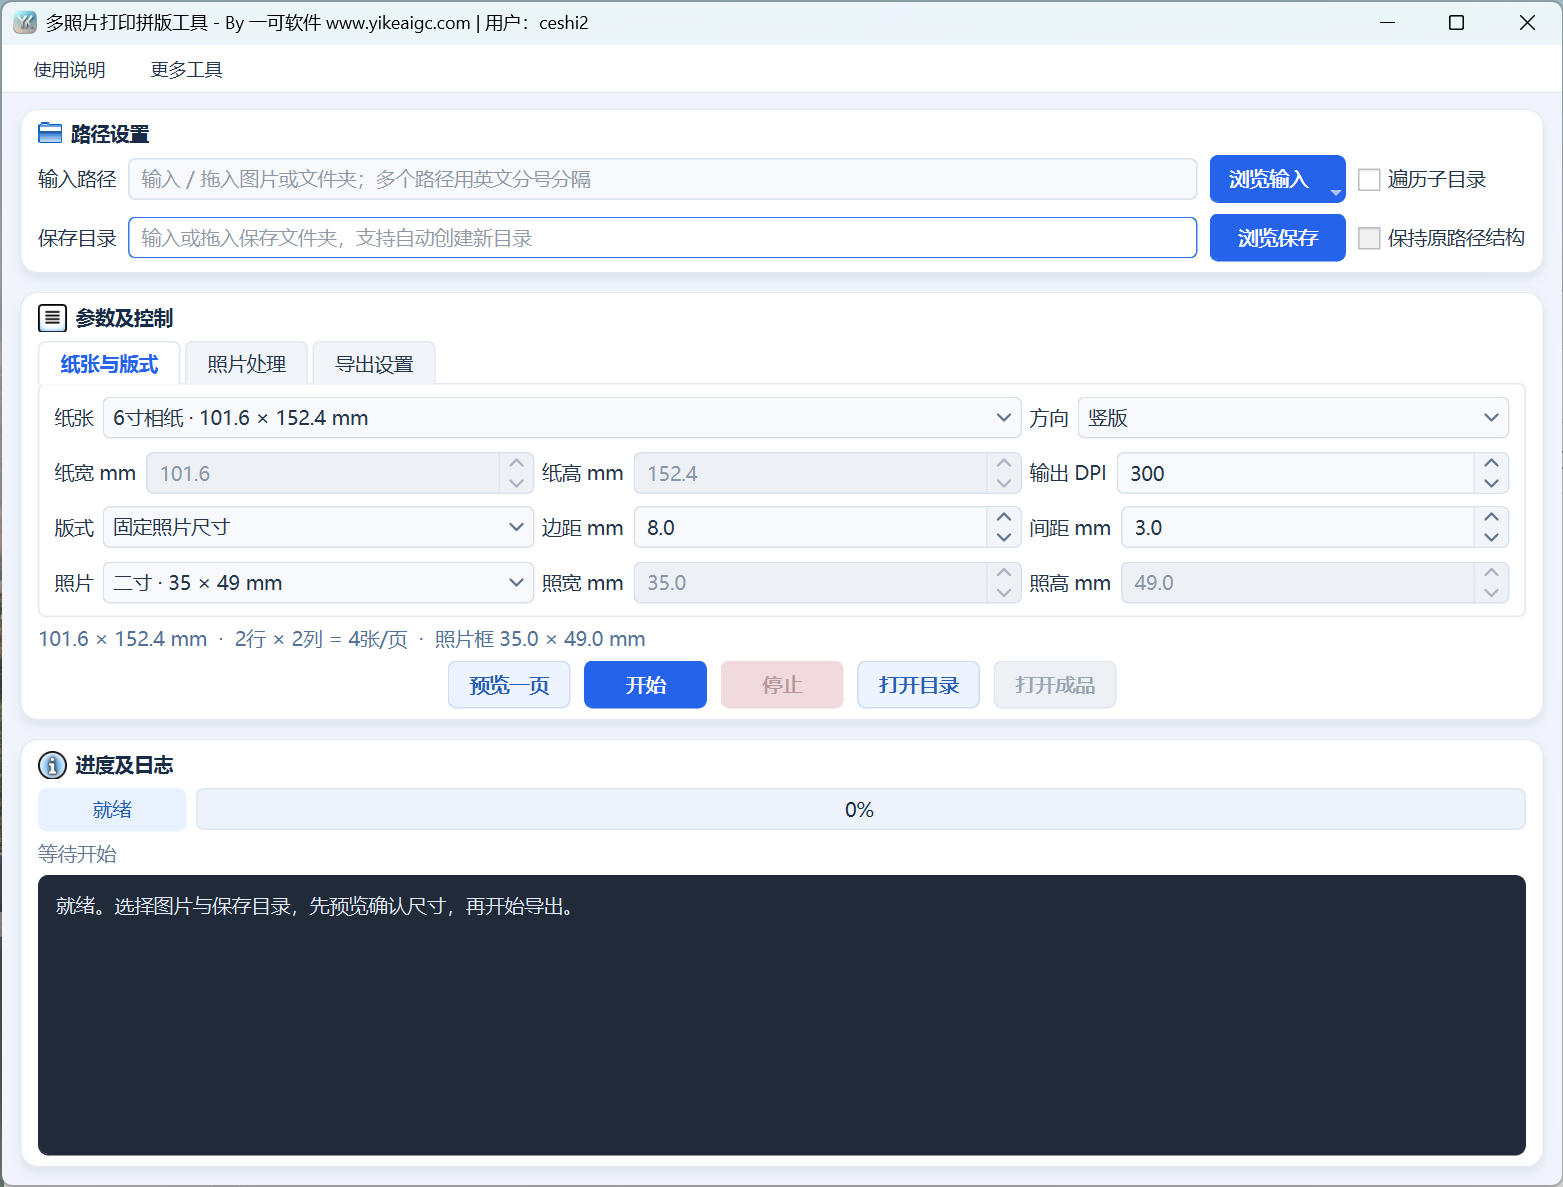Click the app logo icon in title bar
The image size is (1563, 1187).
click(25, 22)
